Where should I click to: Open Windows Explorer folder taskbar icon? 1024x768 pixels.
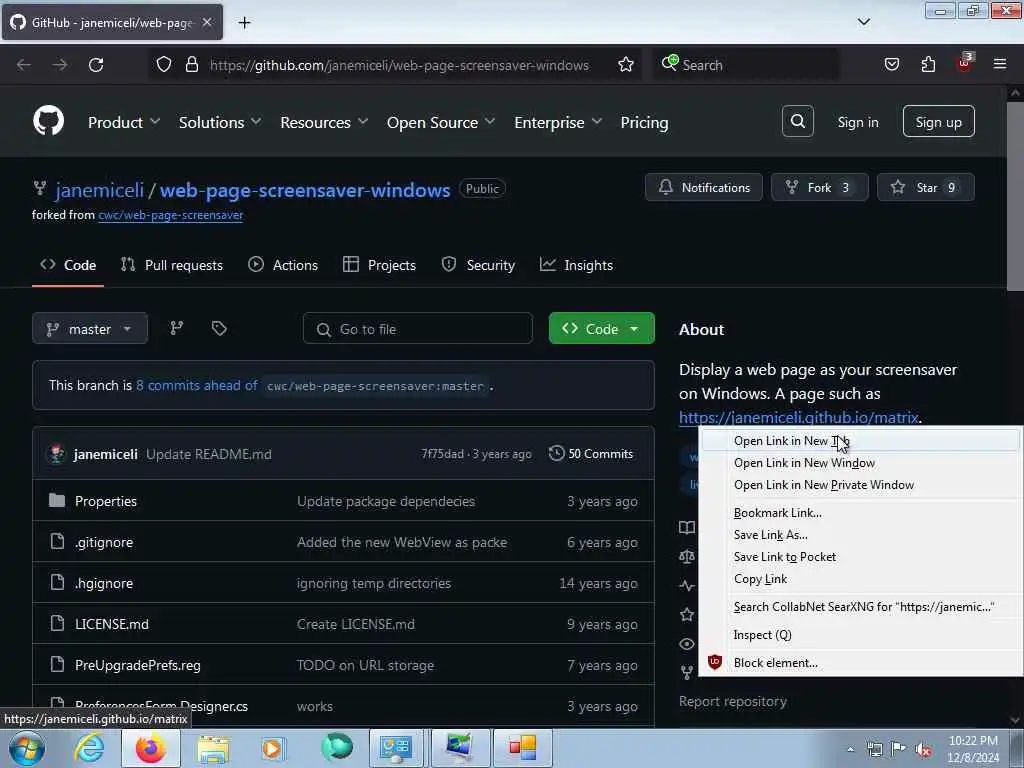213,748
